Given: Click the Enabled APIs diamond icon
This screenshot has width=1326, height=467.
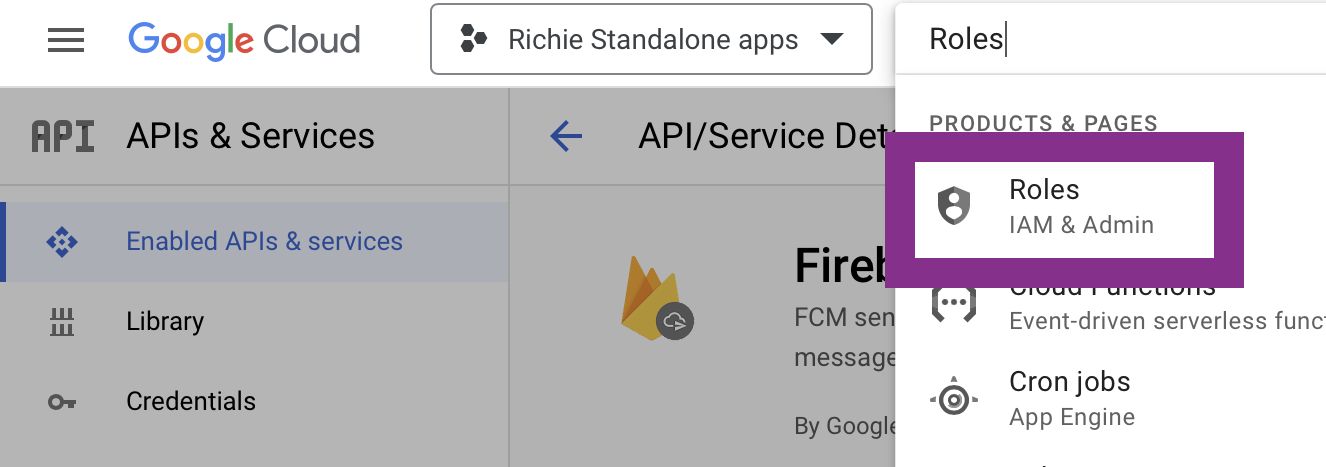Looking at the screenshot, I should tap(62, 242).
